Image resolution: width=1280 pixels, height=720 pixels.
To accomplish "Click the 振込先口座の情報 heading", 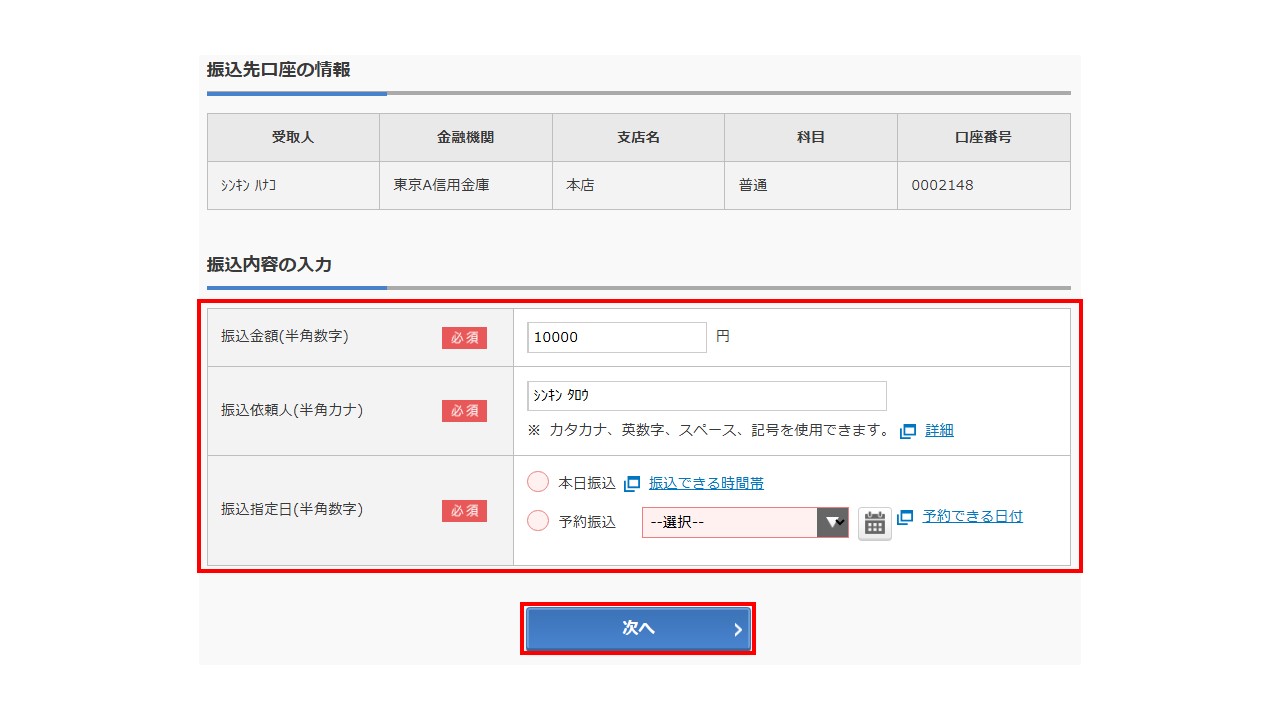I will tap(278, 69).
